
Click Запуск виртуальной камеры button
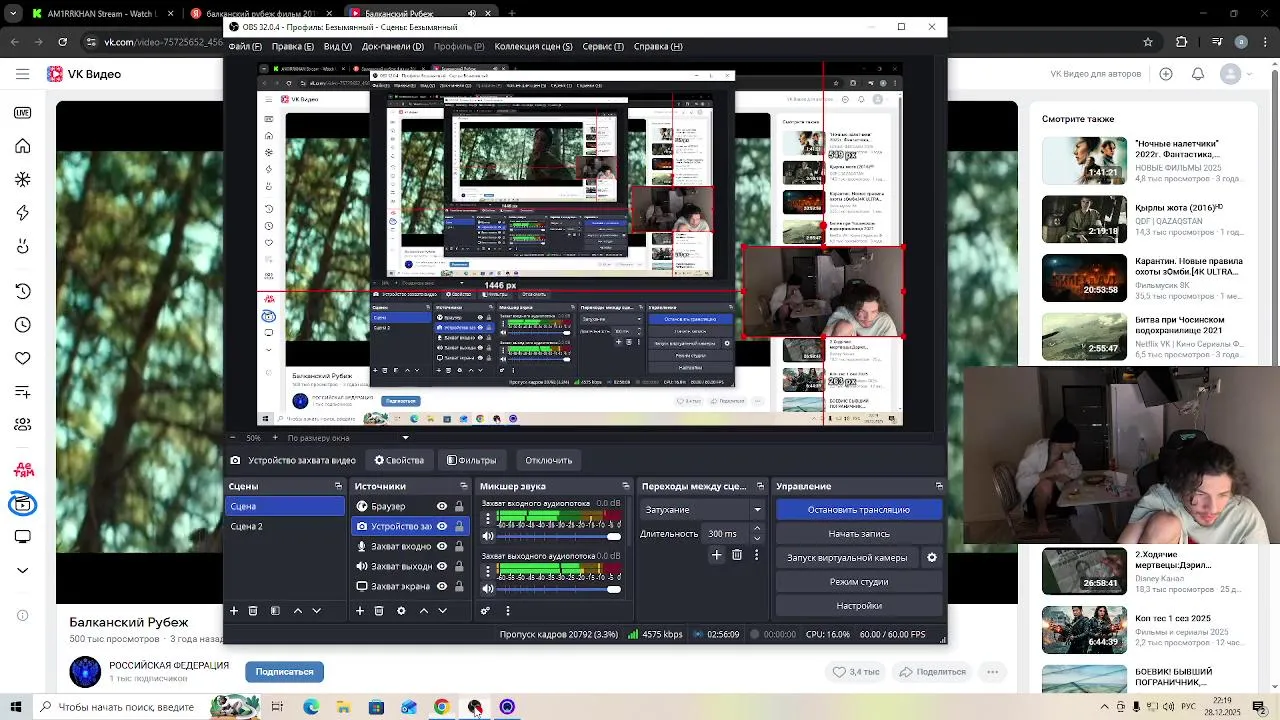(847, 558)
